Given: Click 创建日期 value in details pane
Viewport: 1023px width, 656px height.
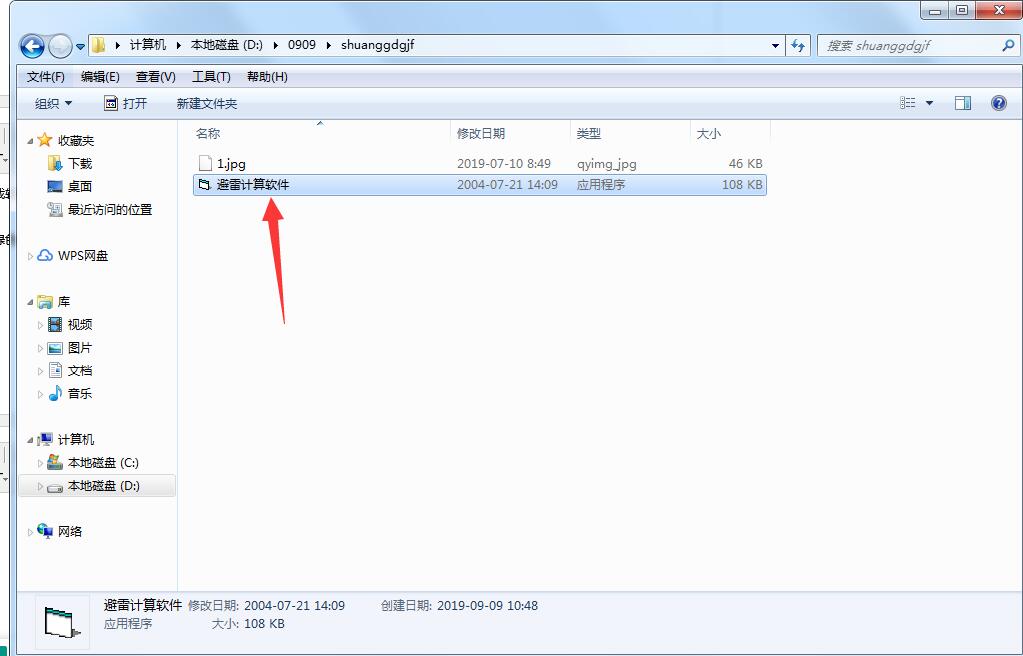Looking at the screenshot, I should [x=487, y=606].
